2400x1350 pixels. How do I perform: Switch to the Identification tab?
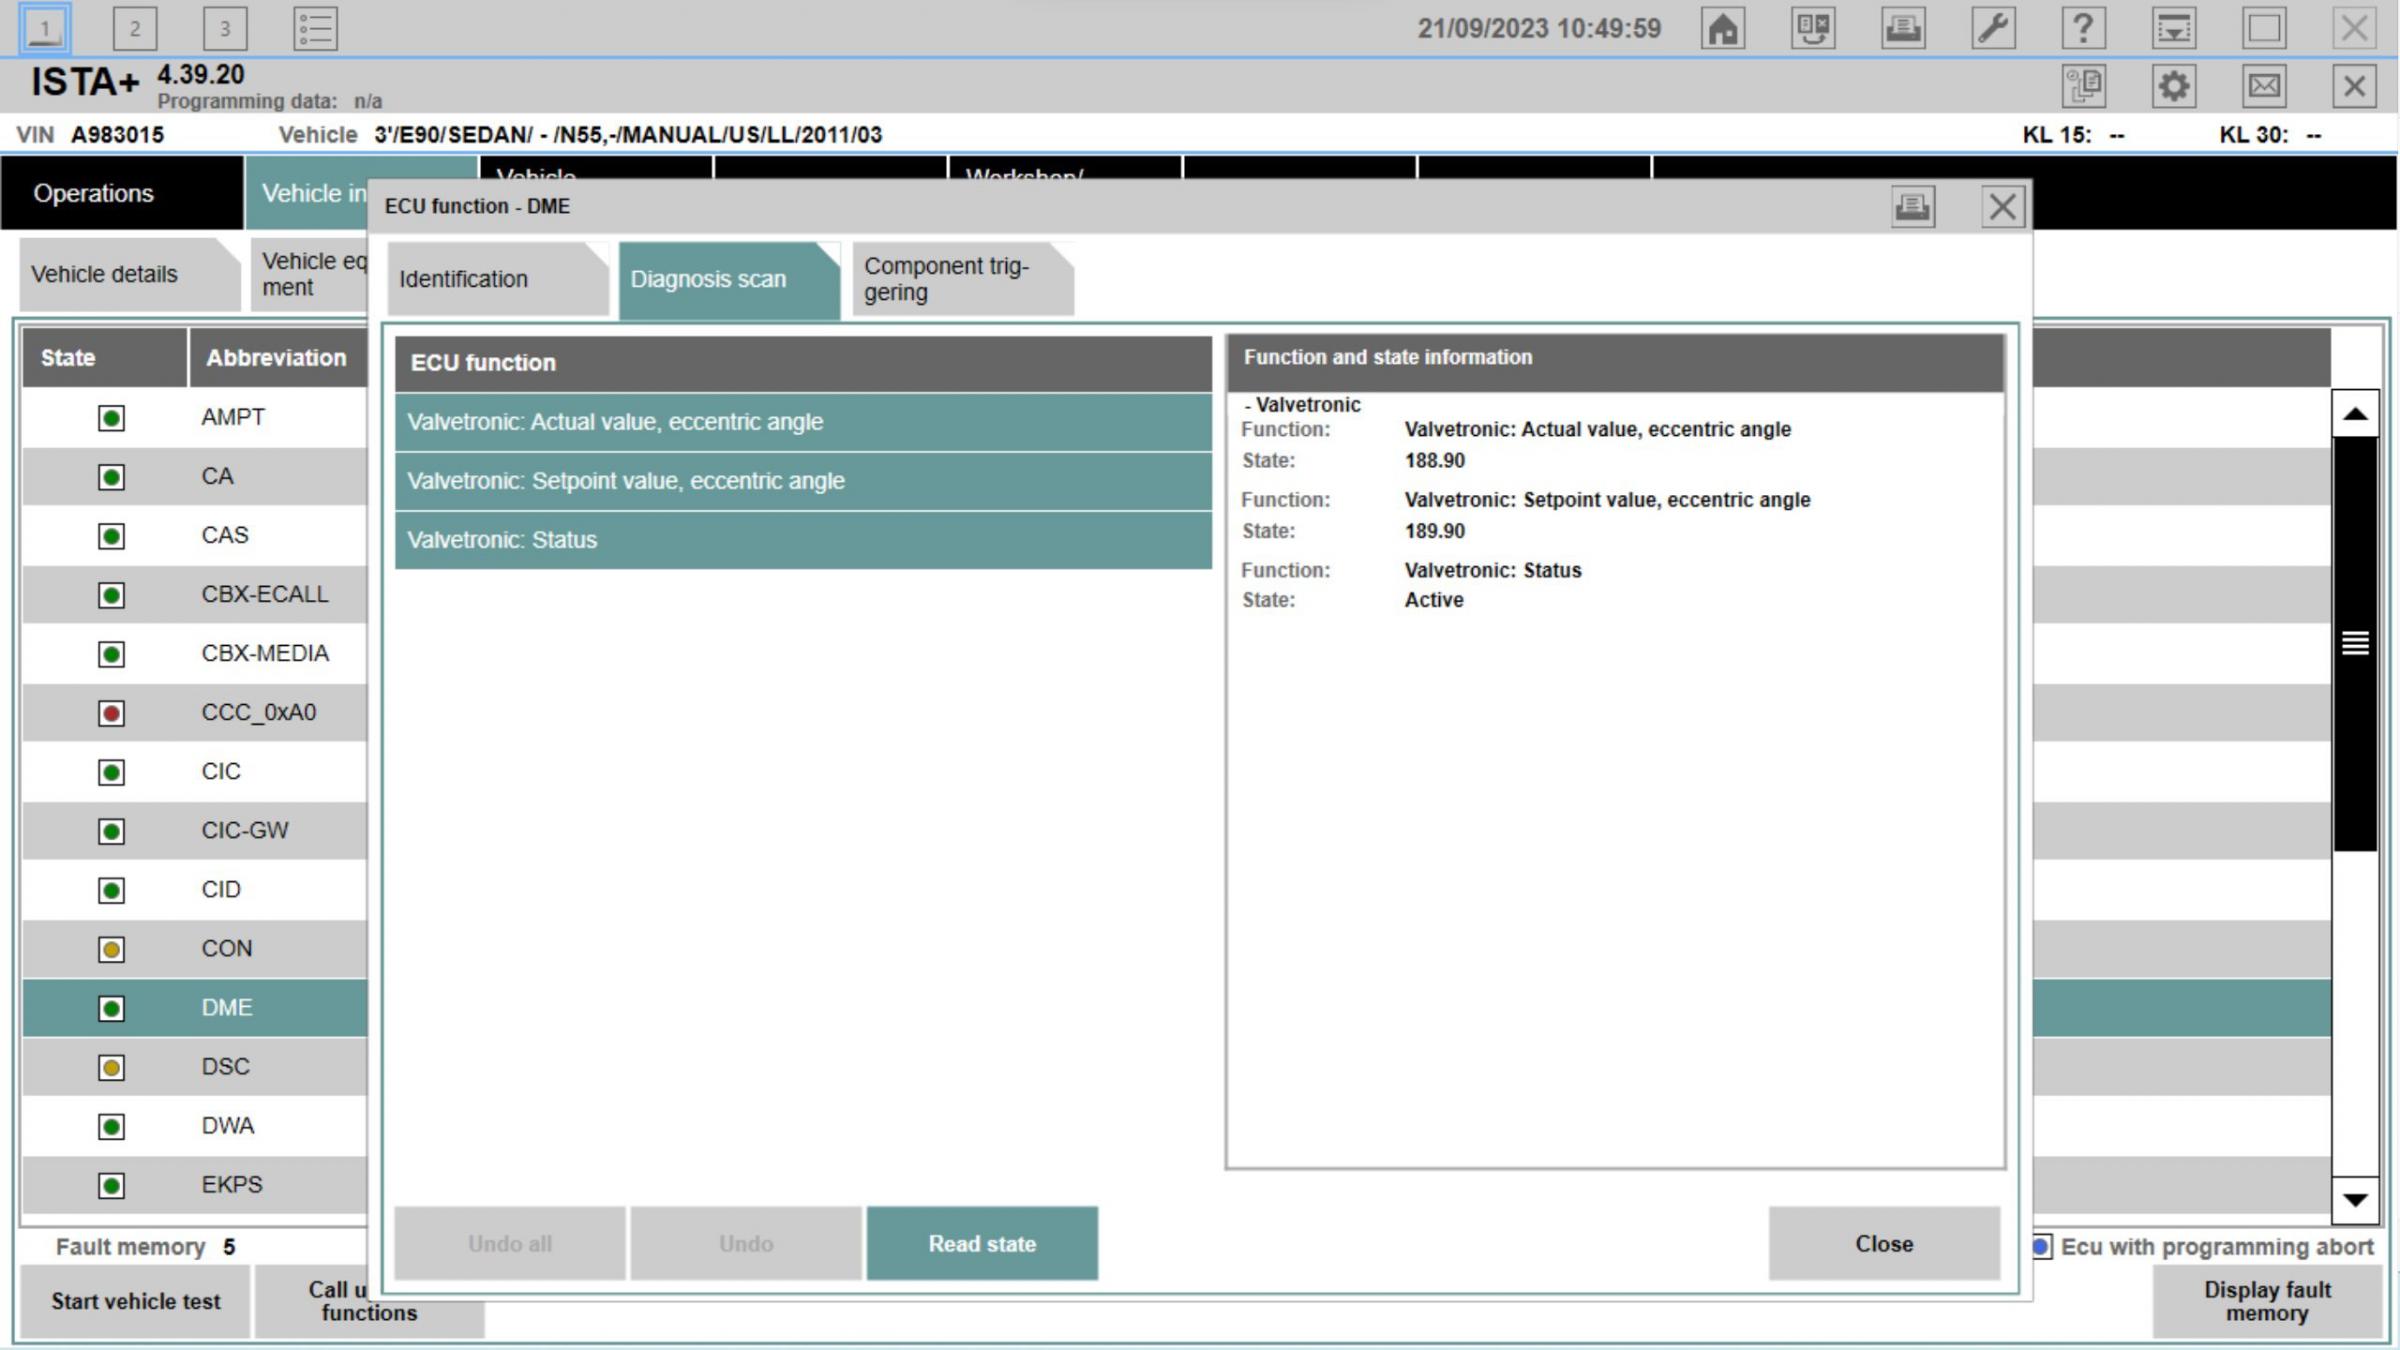(463, 277)
